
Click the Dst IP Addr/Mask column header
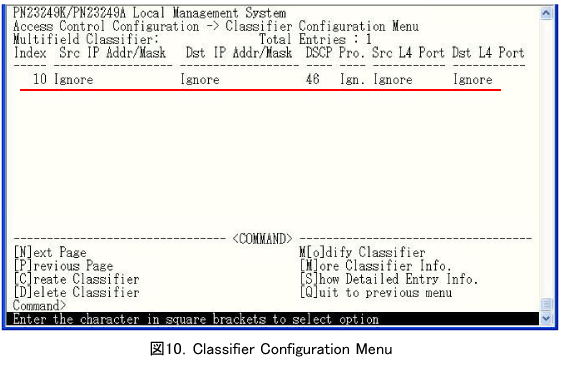click(239, 53)
